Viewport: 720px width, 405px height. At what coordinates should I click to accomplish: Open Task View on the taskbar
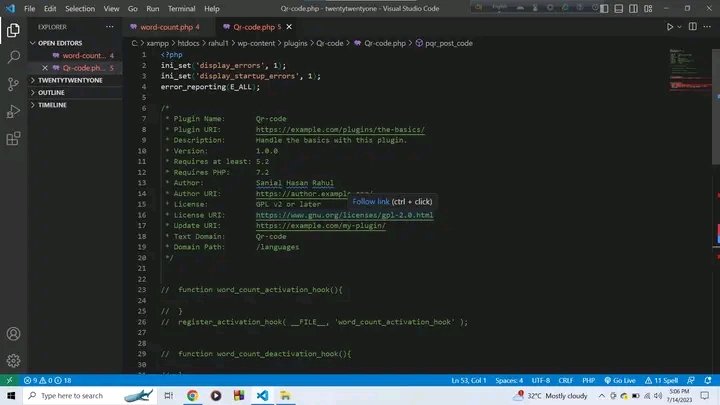[x=169, y=395]
